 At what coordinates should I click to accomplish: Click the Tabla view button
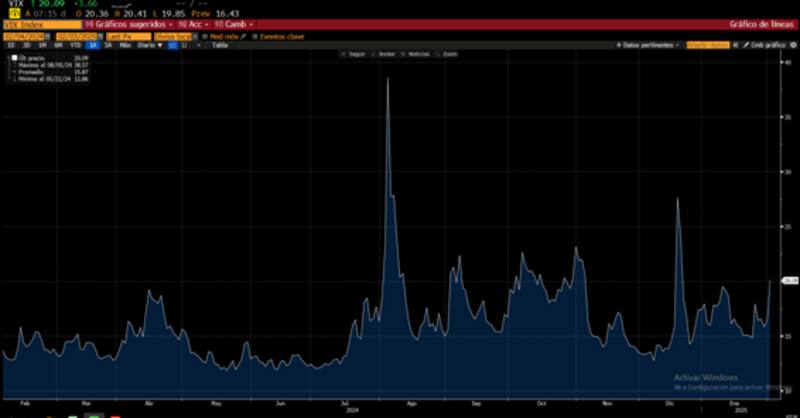219,45
